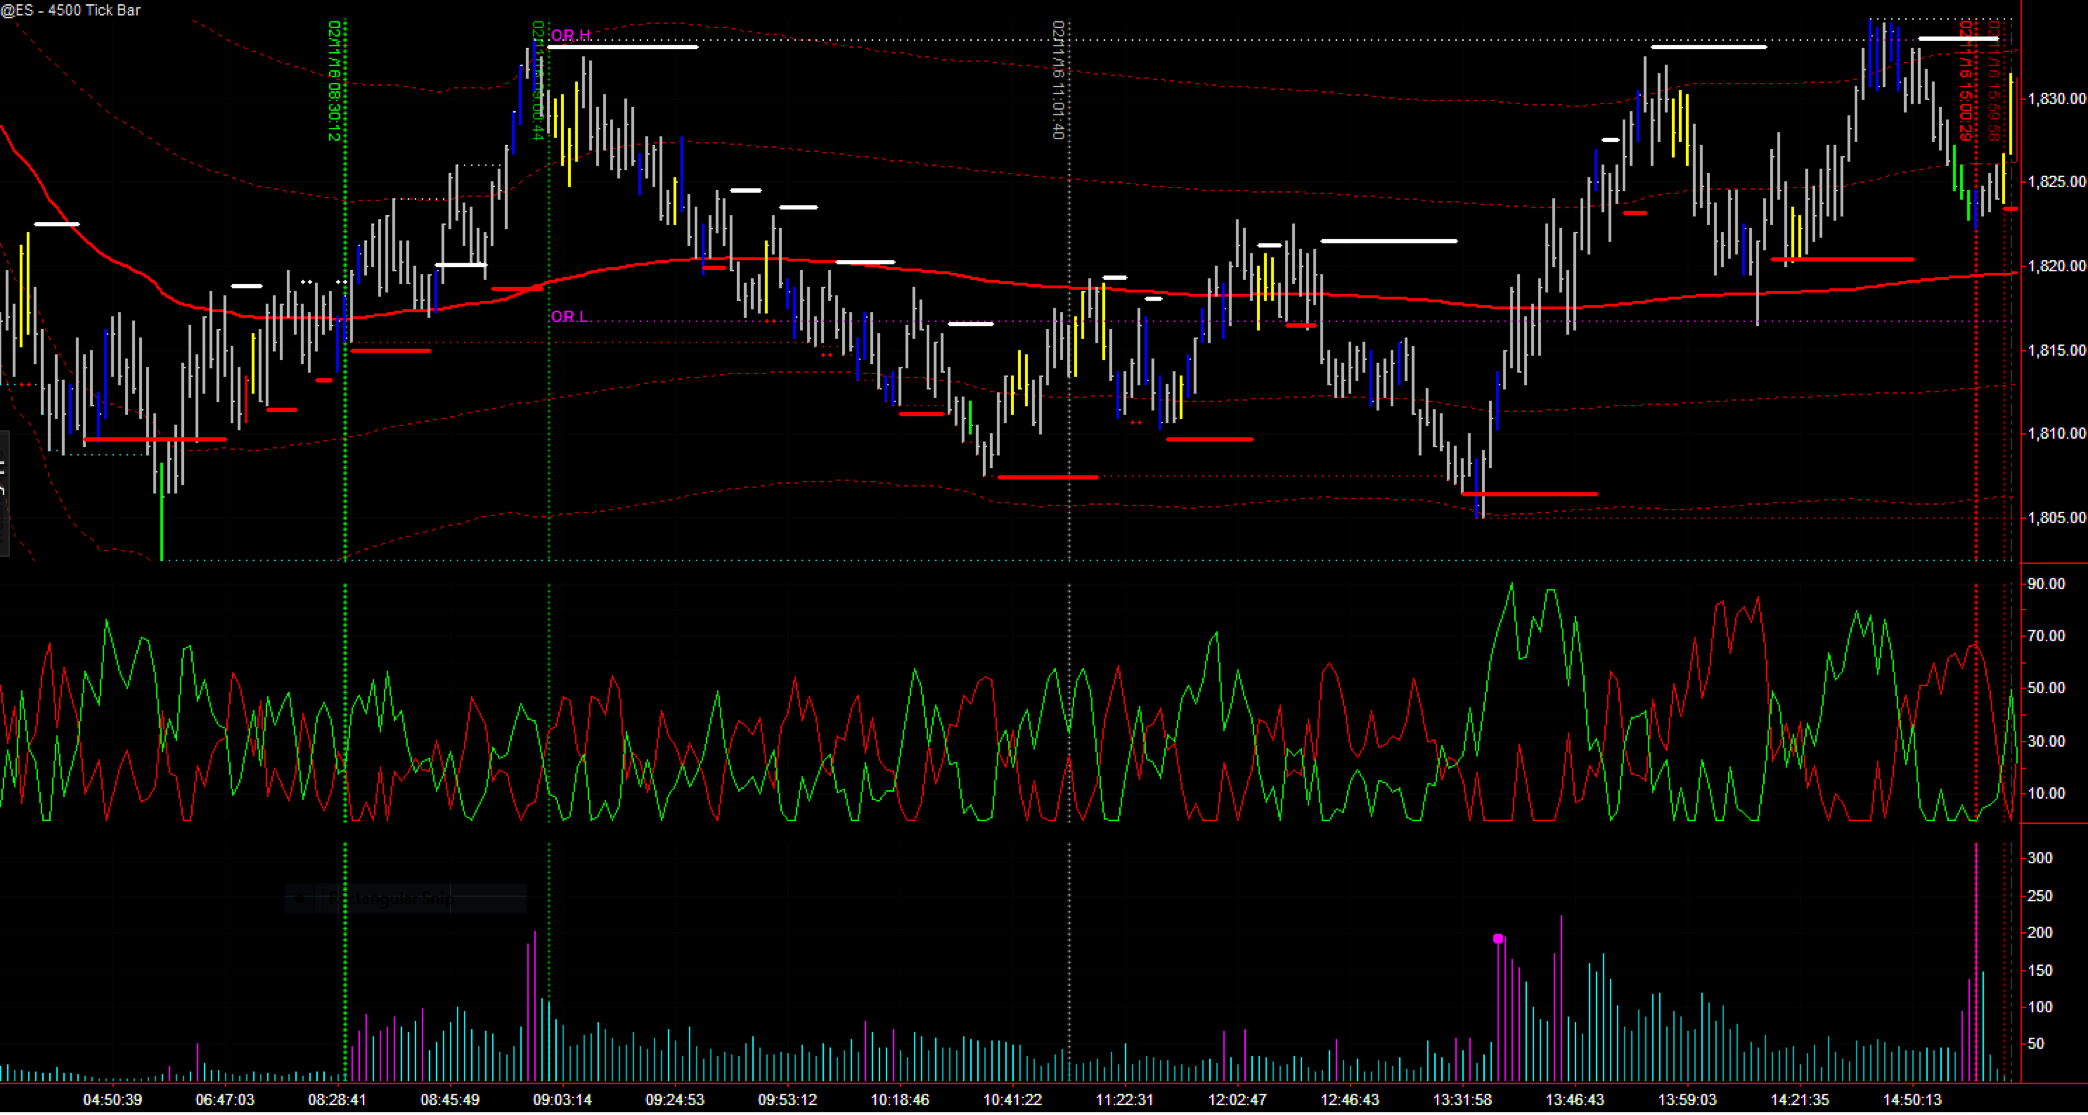Click the magenta OR.L label
The height and width of the screenshot is (1115, 2088).
[569, 317]
